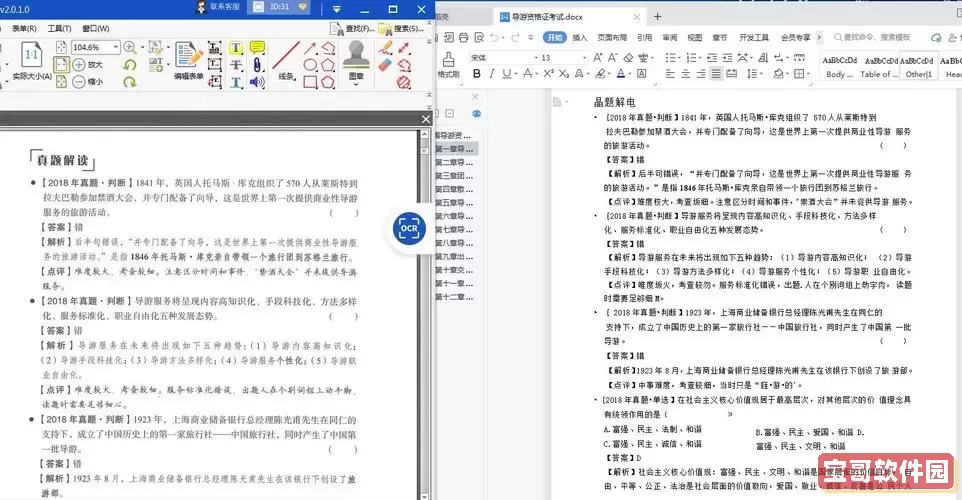
Task: Select the rectangle shape tool
Action: coord(310,82)
